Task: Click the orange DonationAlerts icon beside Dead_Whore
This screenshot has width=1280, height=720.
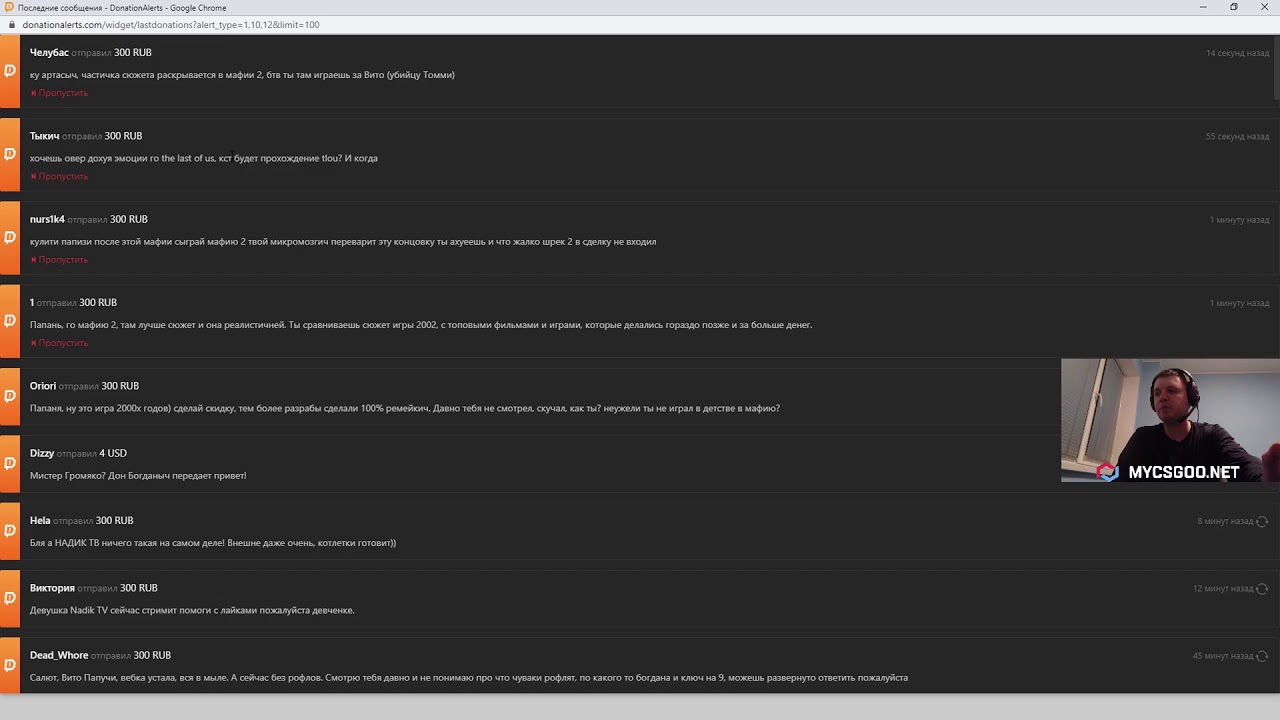Action: [10, 665]
